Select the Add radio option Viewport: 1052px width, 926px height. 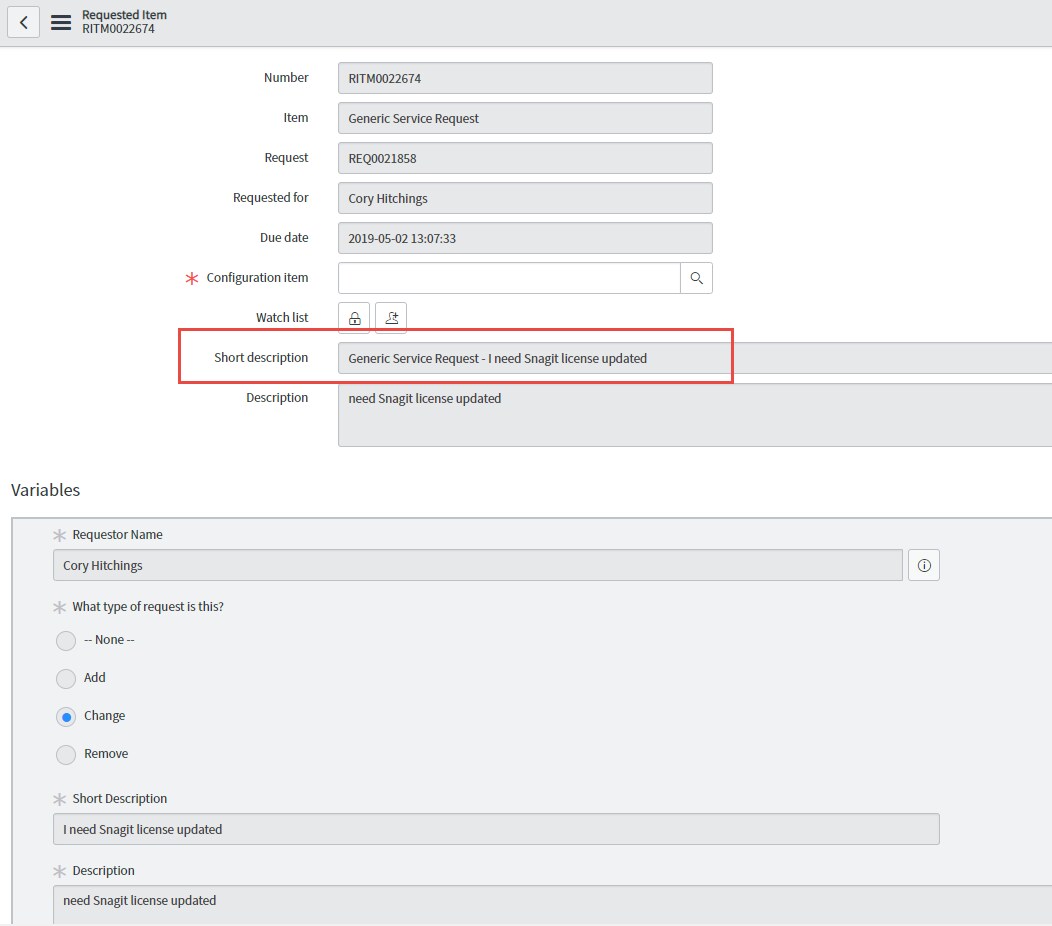point(65,678)
